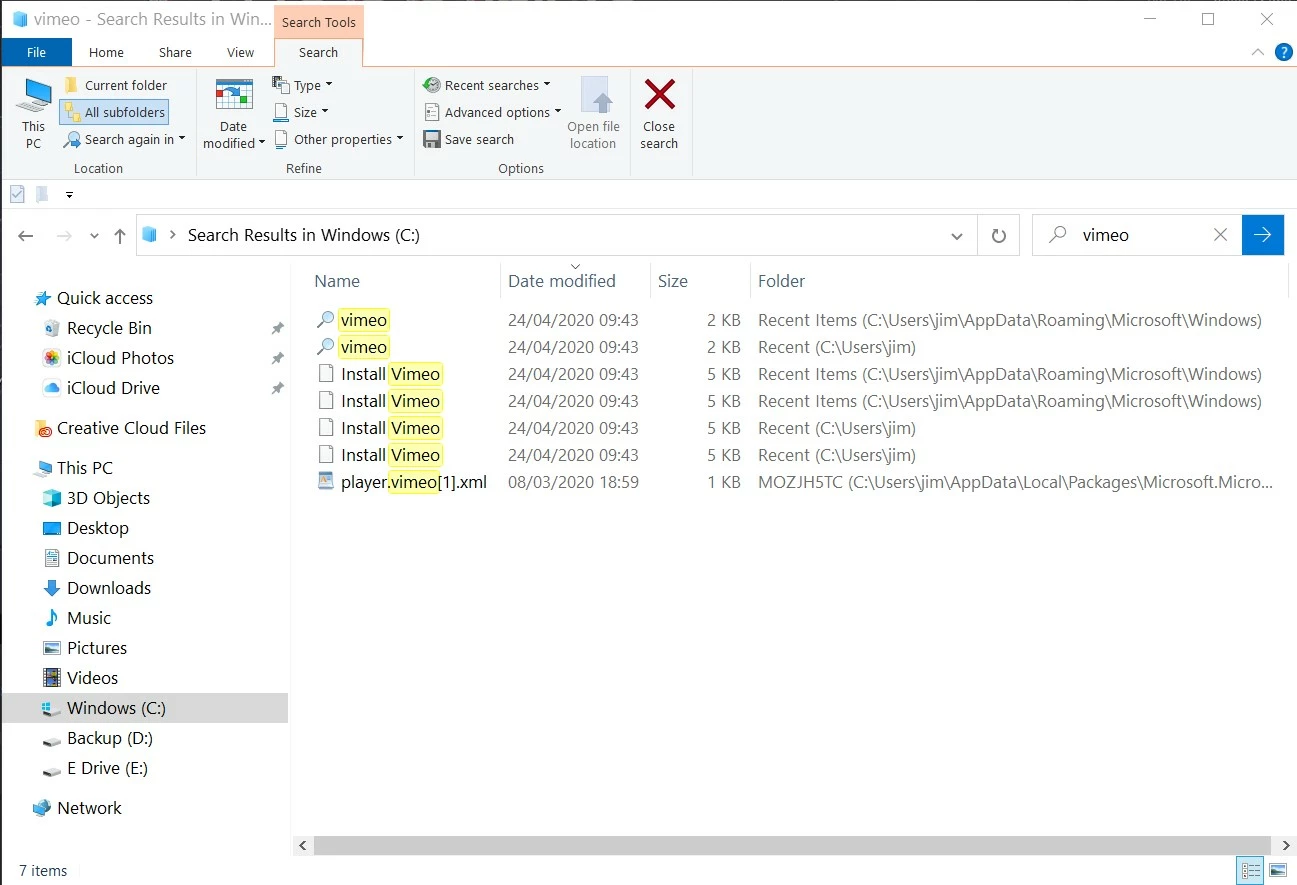This screenshot has width=1297, height=885.
Task: Click the Desktop folder icon in sidebar
Action: (52, 528)
